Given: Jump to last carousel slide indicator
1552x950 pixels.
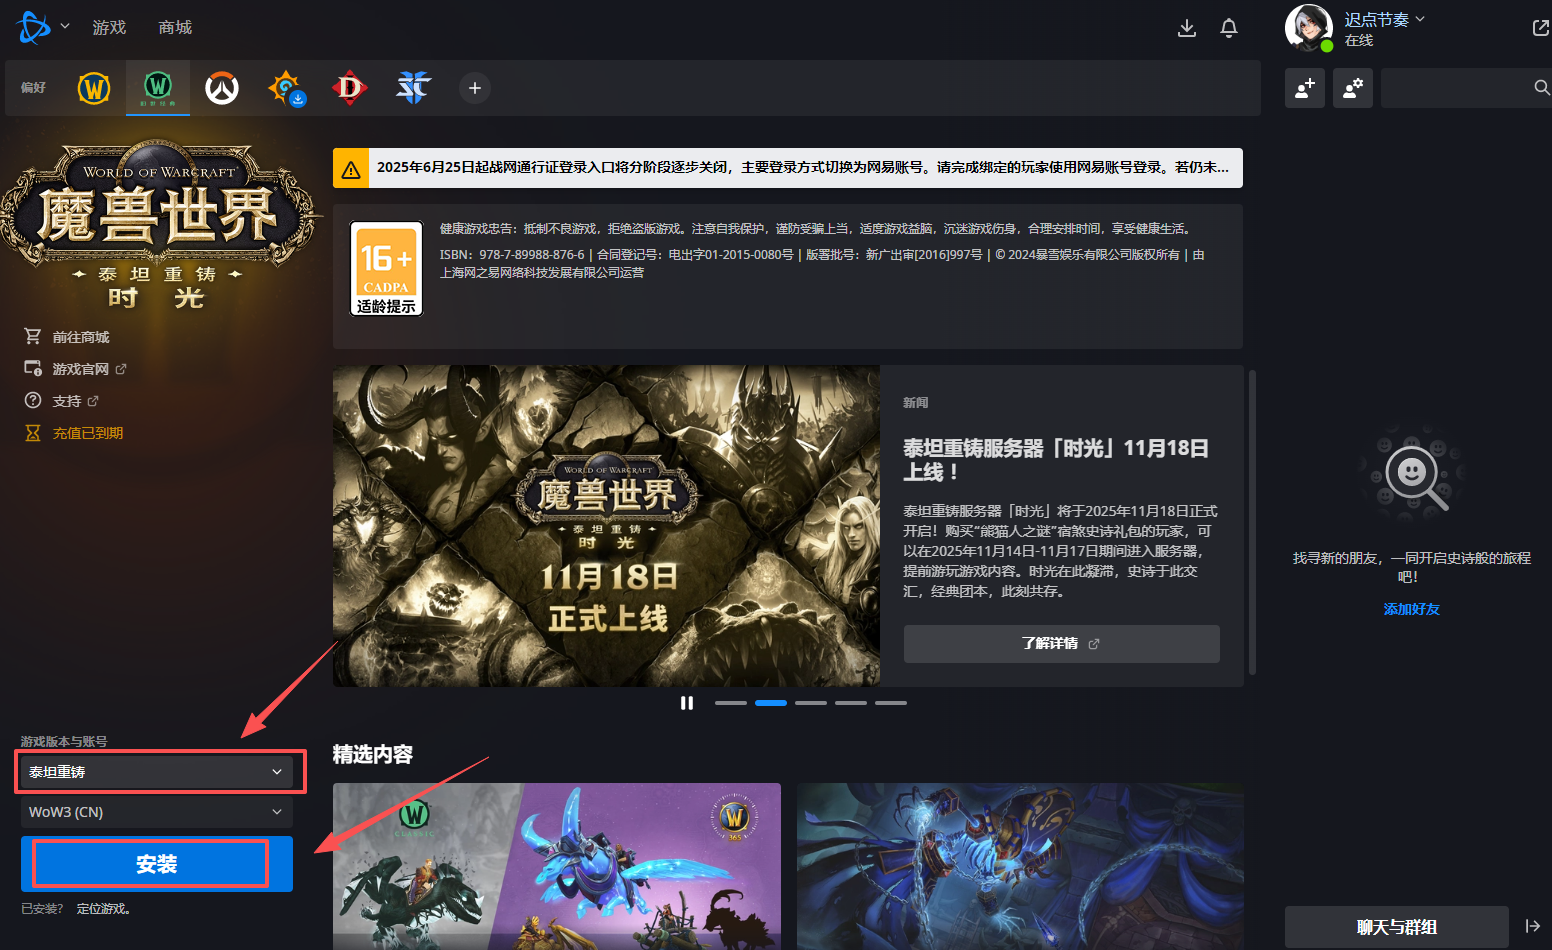Looking at the screenshot, I should pos(891,703).
